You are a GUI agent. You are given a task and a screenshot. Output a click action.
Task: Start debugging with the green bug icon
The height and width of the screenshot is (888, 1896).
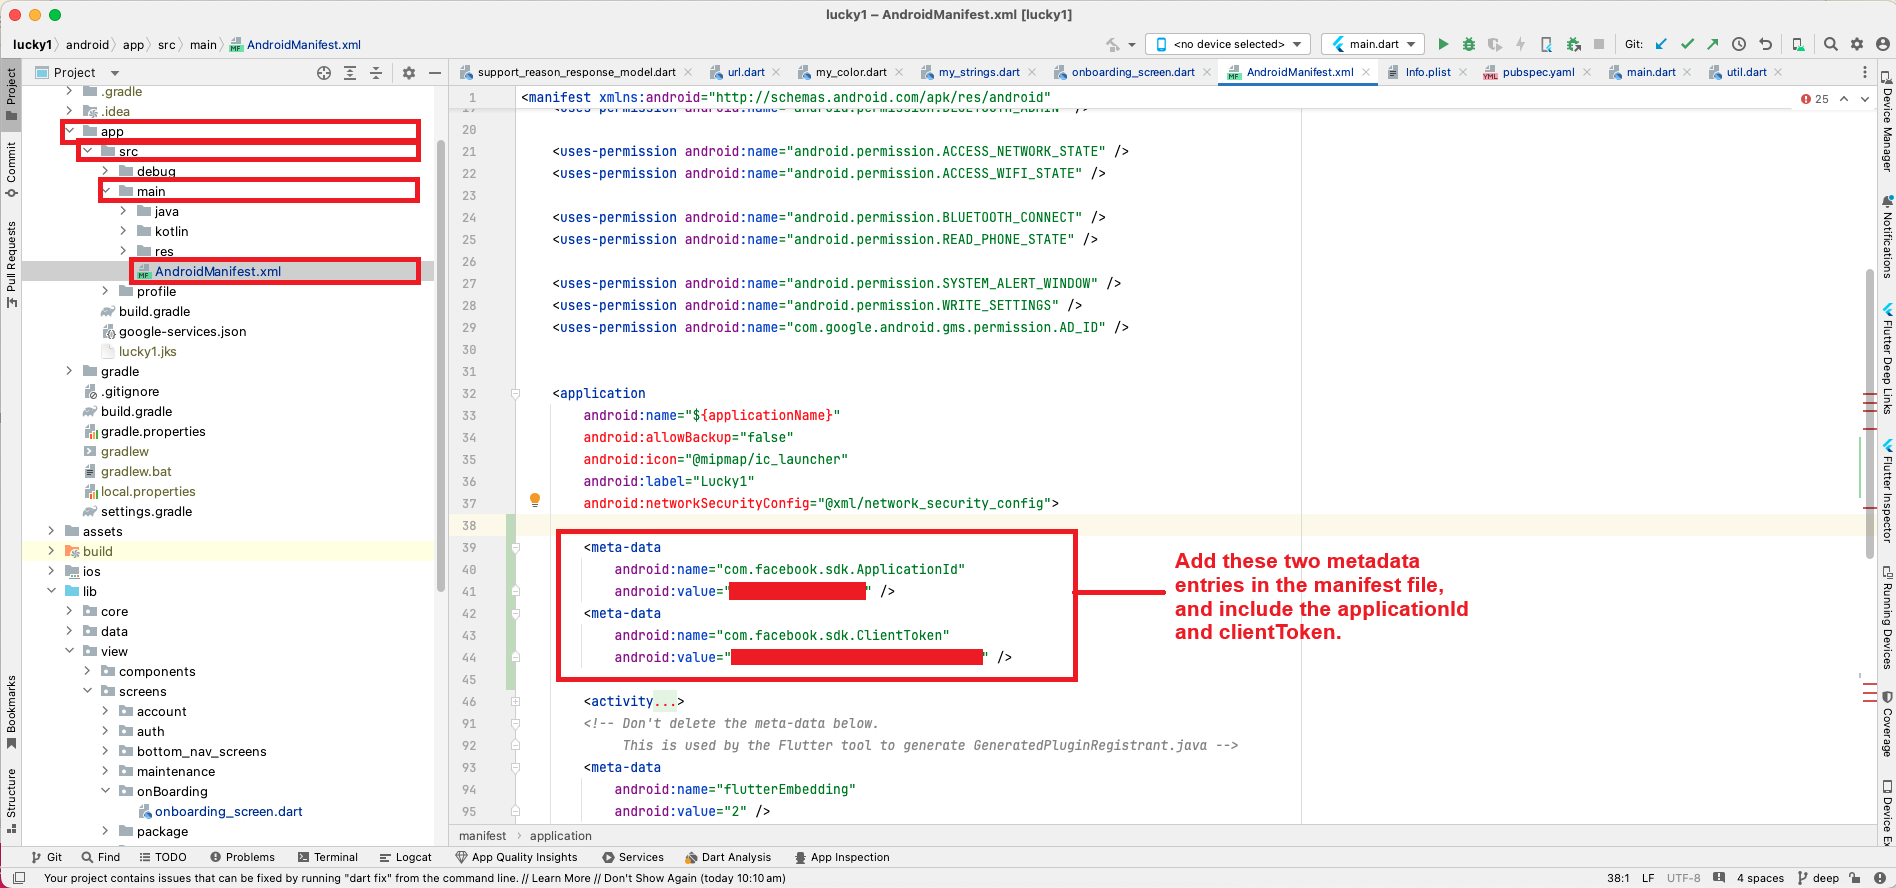(x=1468, y=44)
